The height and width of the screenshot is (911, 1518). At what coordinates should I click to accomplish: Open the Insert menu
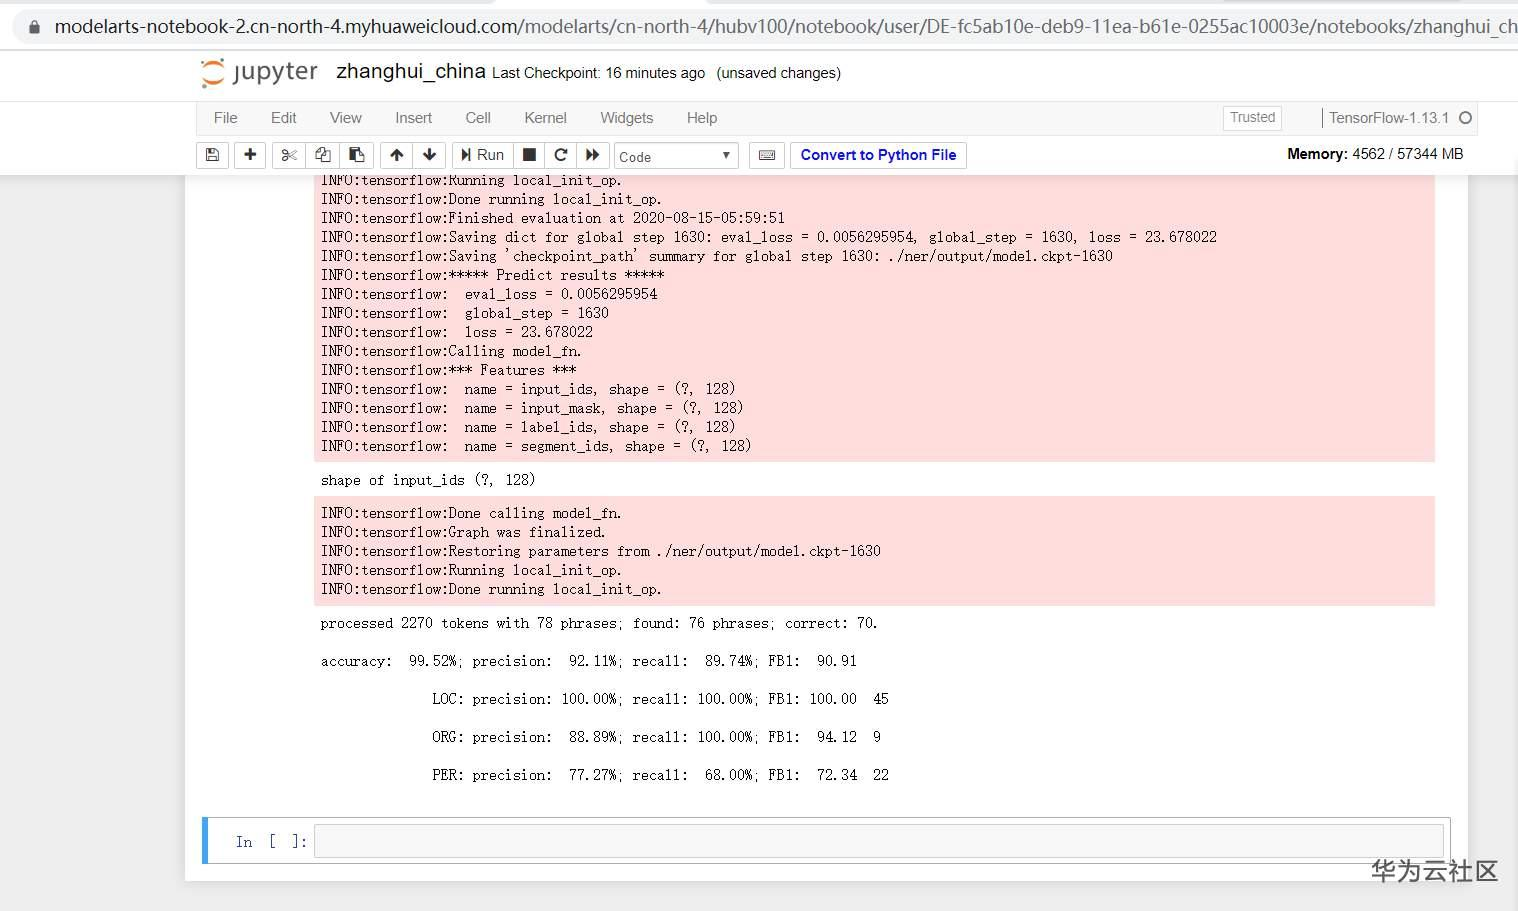[x=414, y=118]
